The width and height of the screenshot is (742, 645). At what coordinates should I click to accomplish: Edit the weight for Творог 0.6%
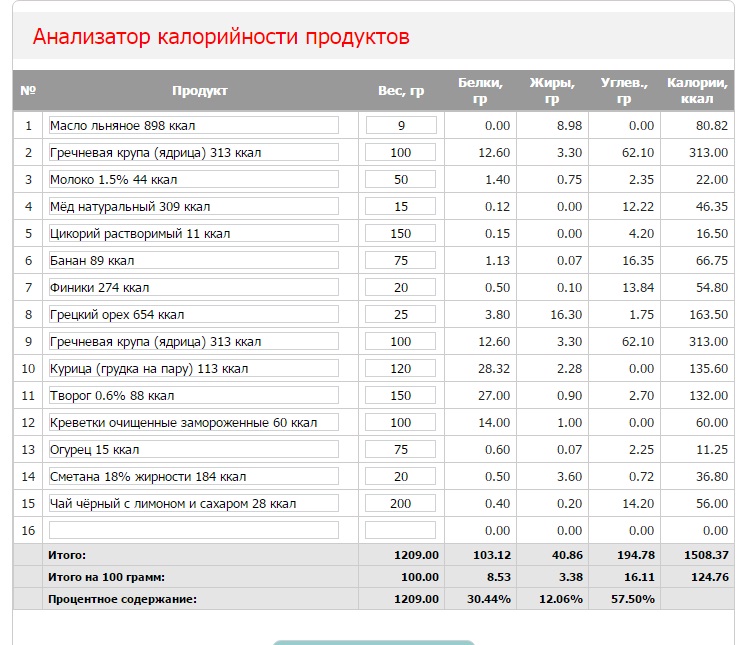(x=401, y=396)
